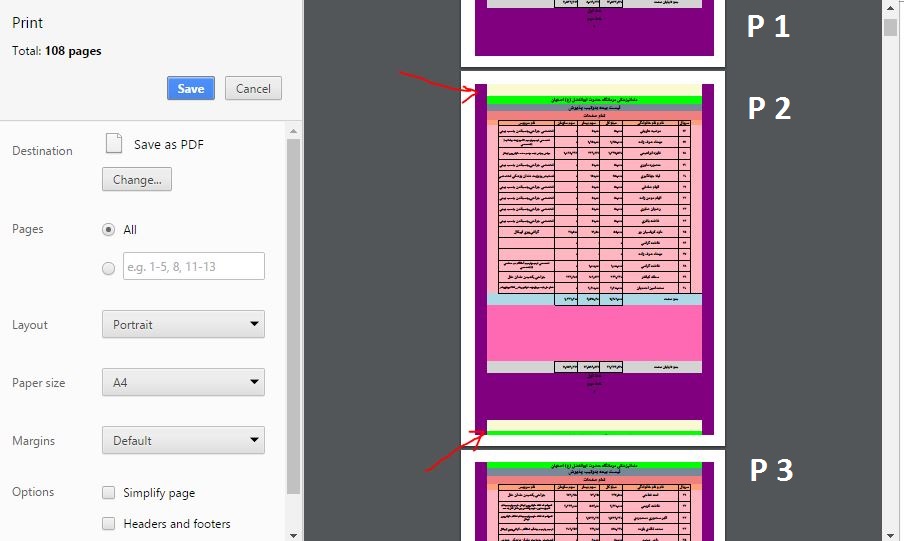Enable the Headers and footers checkbox
Viewport: 904px width, 541px height.
108,523
